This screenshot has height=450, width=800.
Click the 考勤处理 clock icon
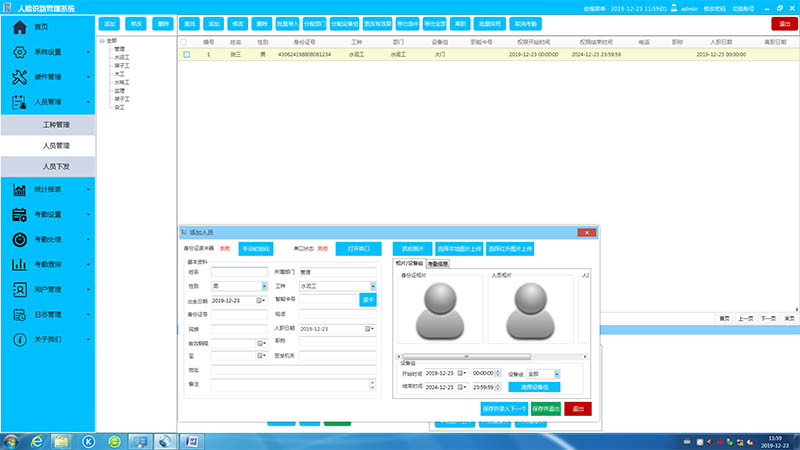click(19, 239)
